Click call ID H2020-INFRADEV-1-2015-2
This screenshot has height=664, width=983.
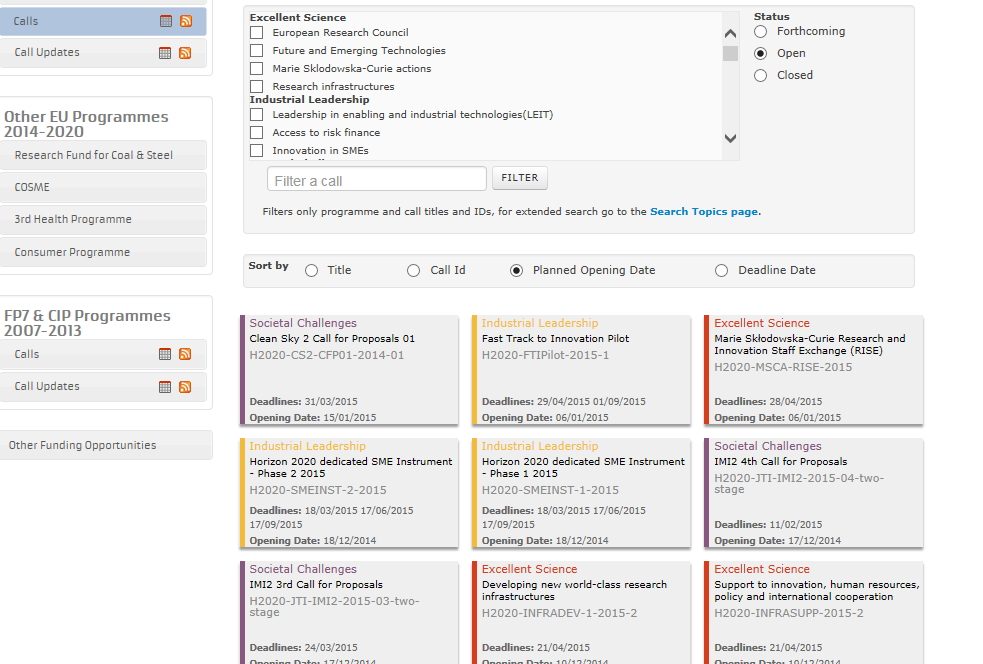coord(559,613)
